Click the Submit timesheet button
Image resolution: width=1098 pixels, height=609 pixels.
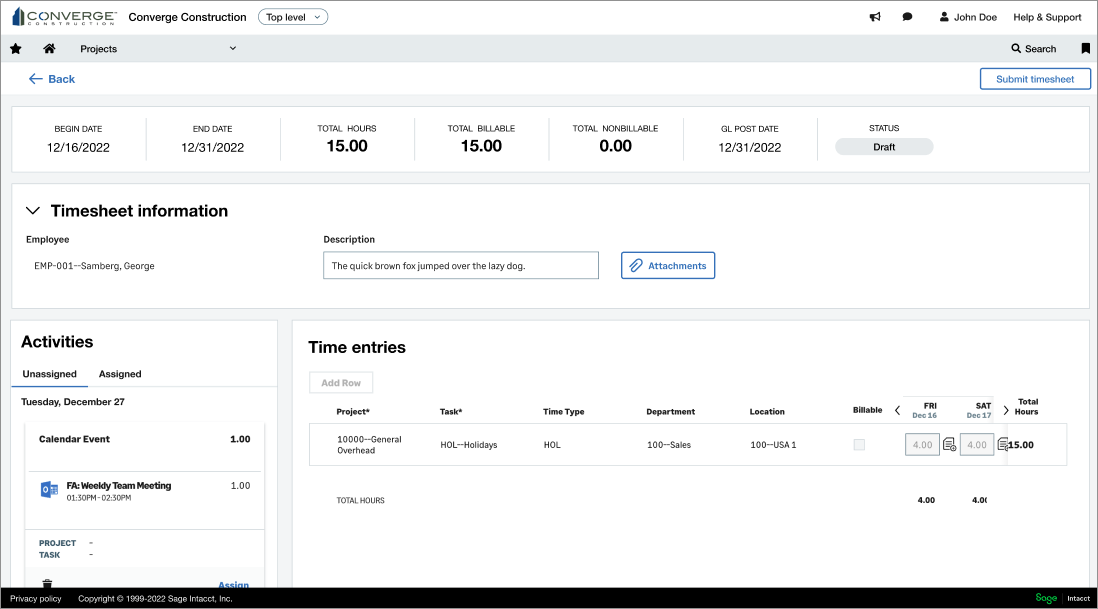pos(1034,79)
